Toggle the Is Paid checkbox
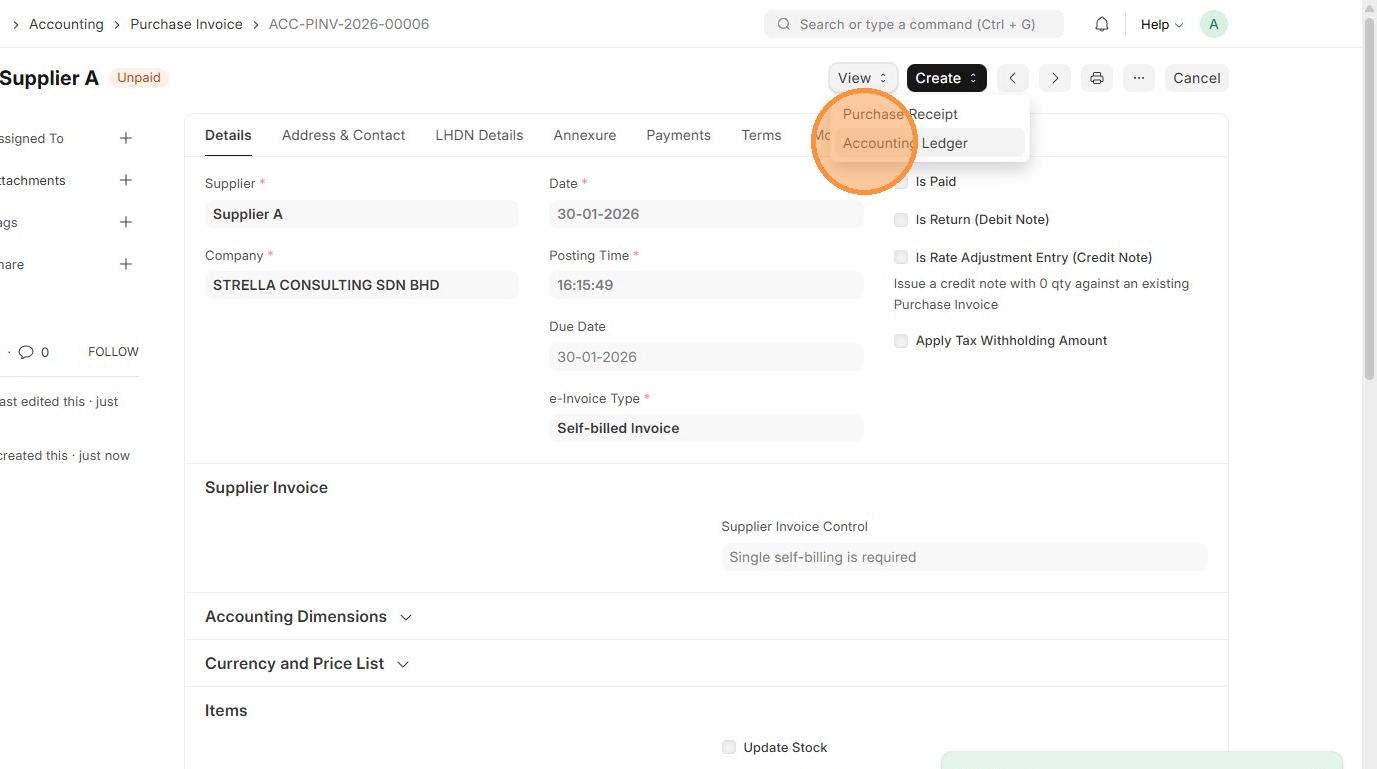Viewport: 1377px width, 769px height. pyautogui.click(x=901, y=182)
